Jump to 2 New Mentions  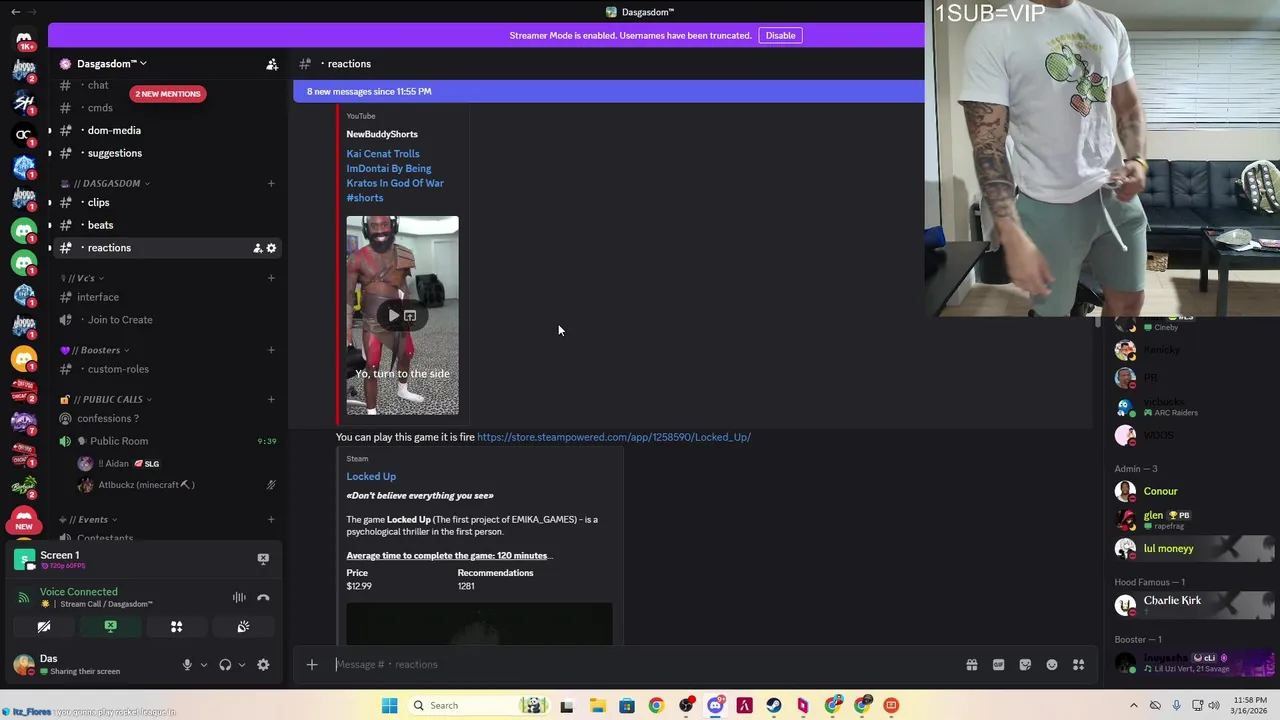pyautogui.click(x=168, y=94)
